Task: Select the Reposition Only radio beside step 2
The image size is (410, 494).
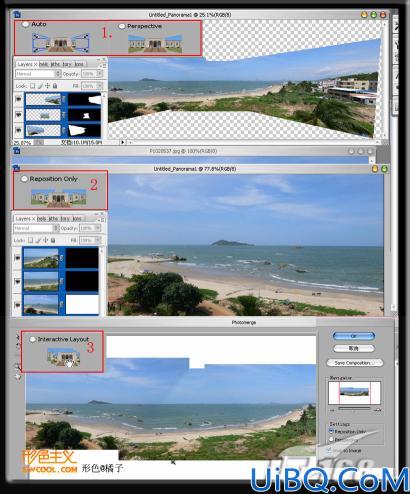Action: (x=24, y=179)
